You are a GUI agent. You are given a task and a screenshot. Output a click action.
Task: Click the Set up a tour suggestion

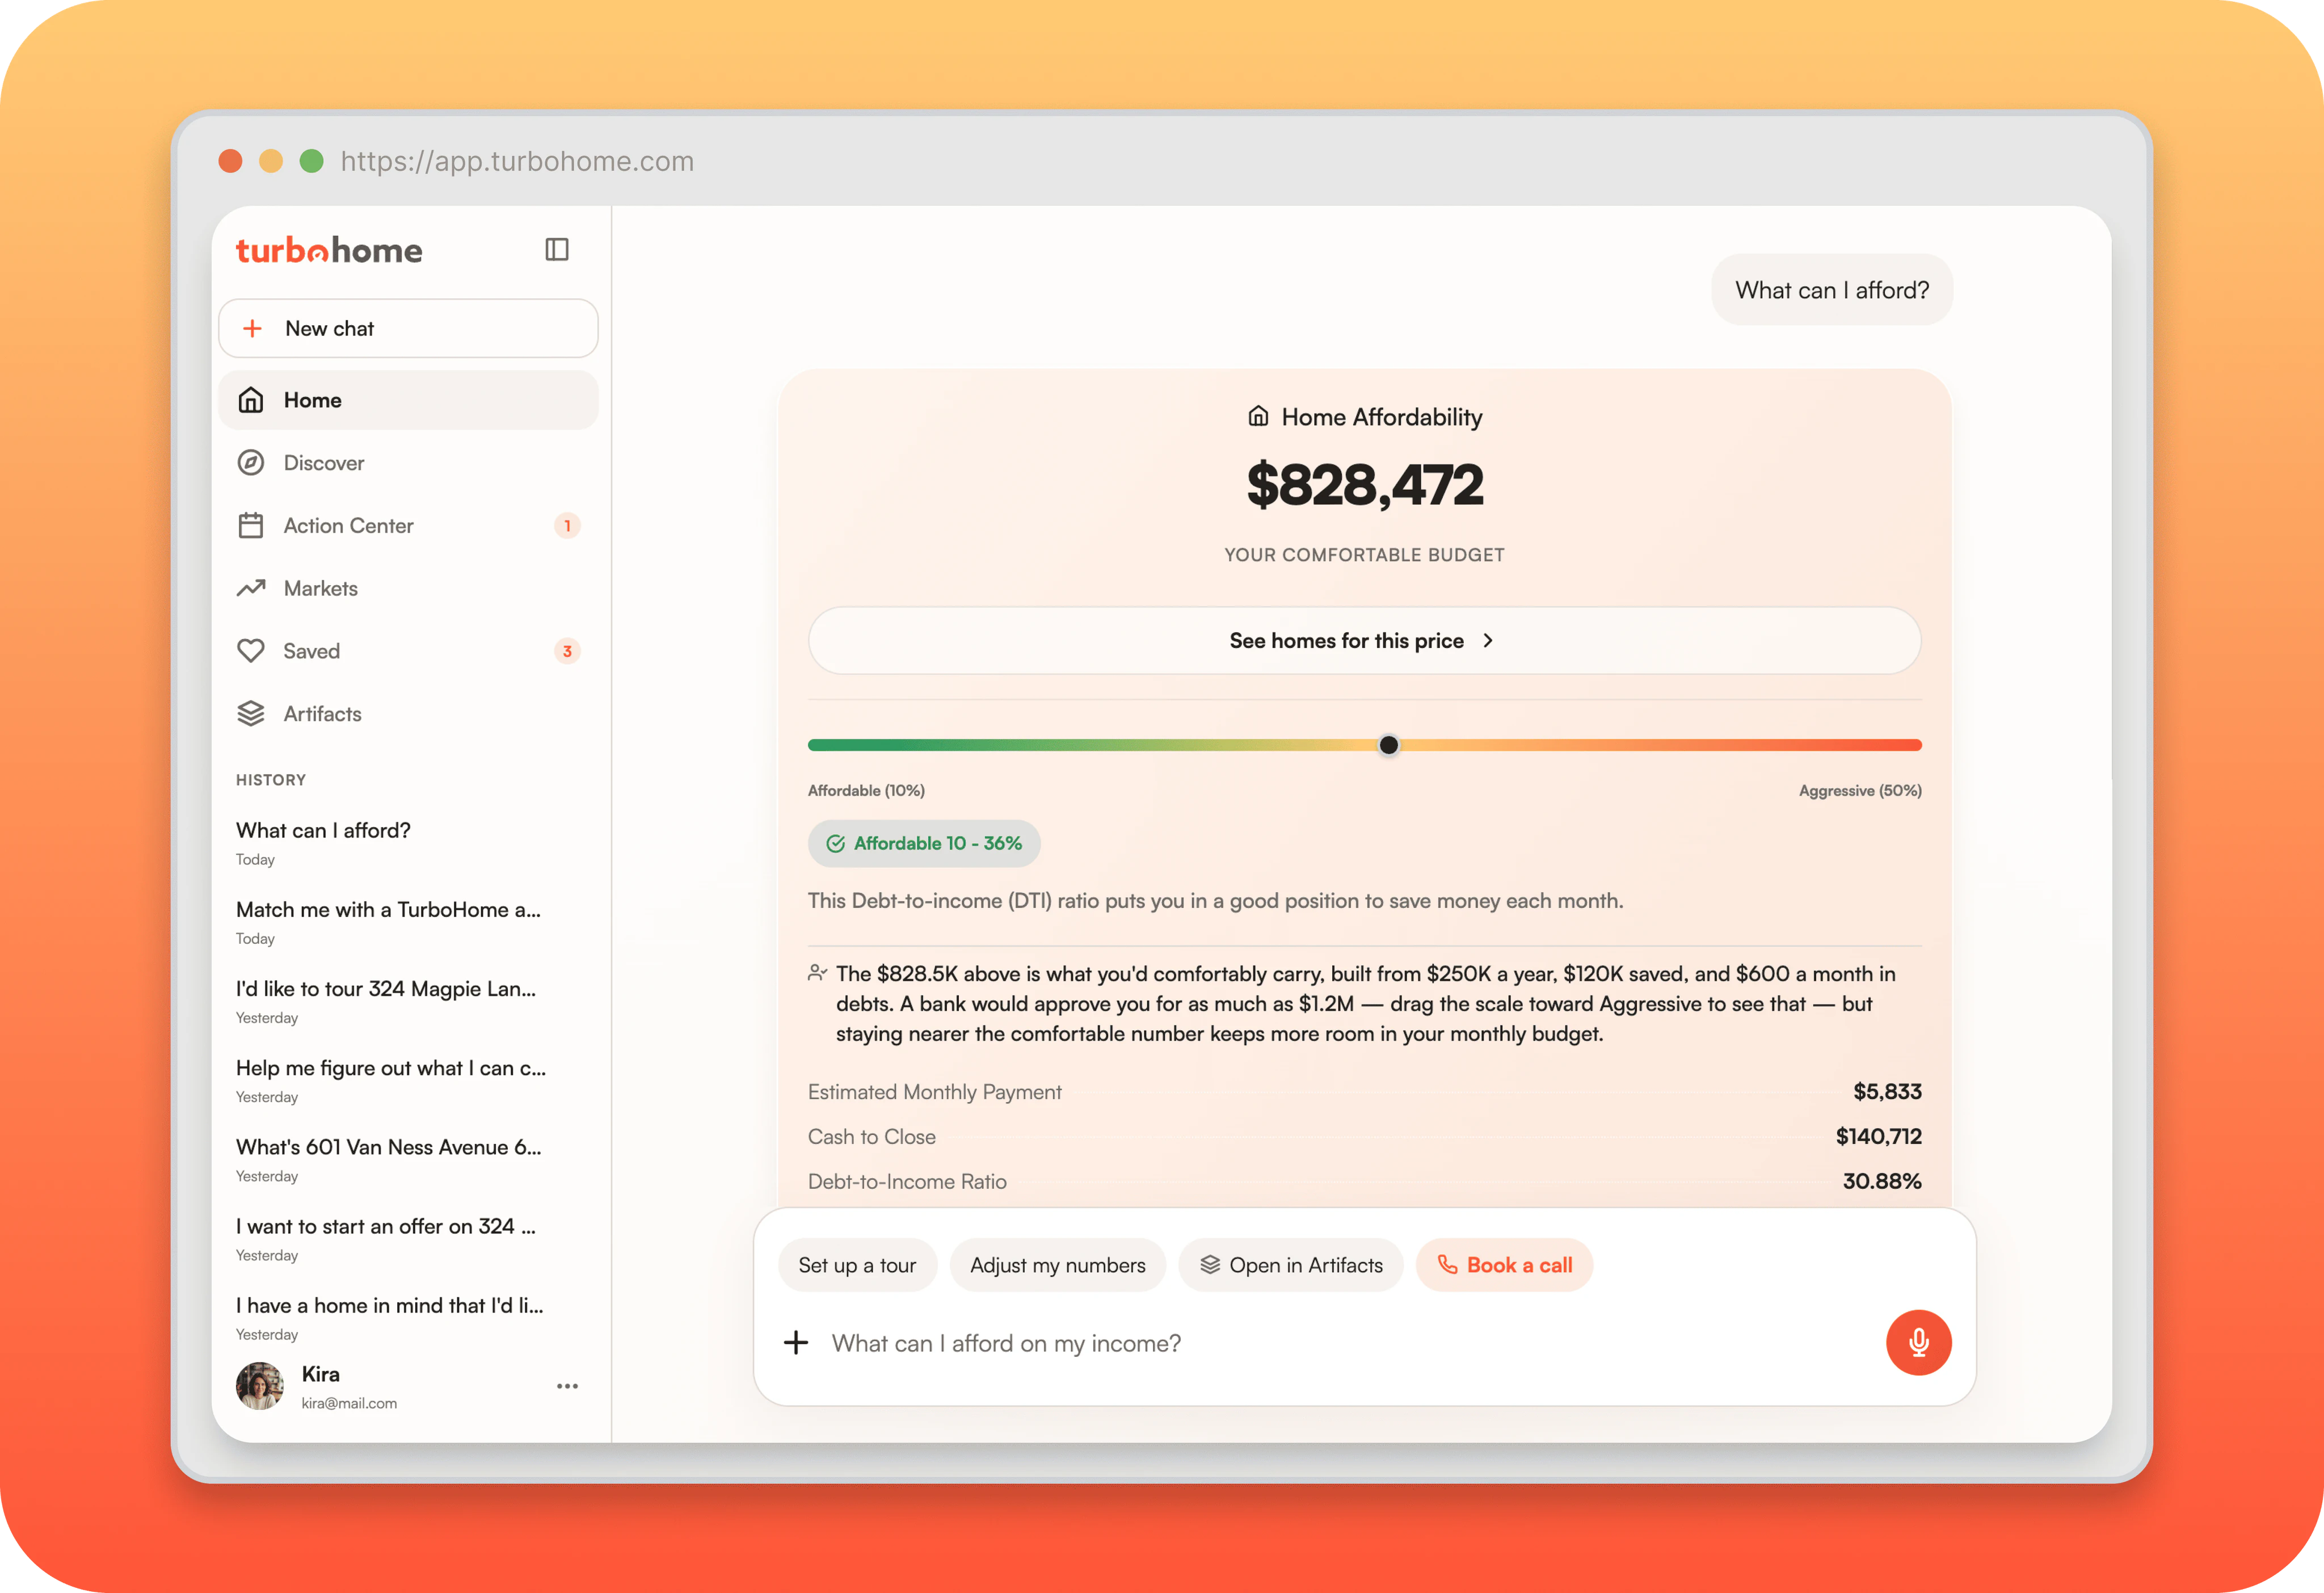(x=857, y=1265)
